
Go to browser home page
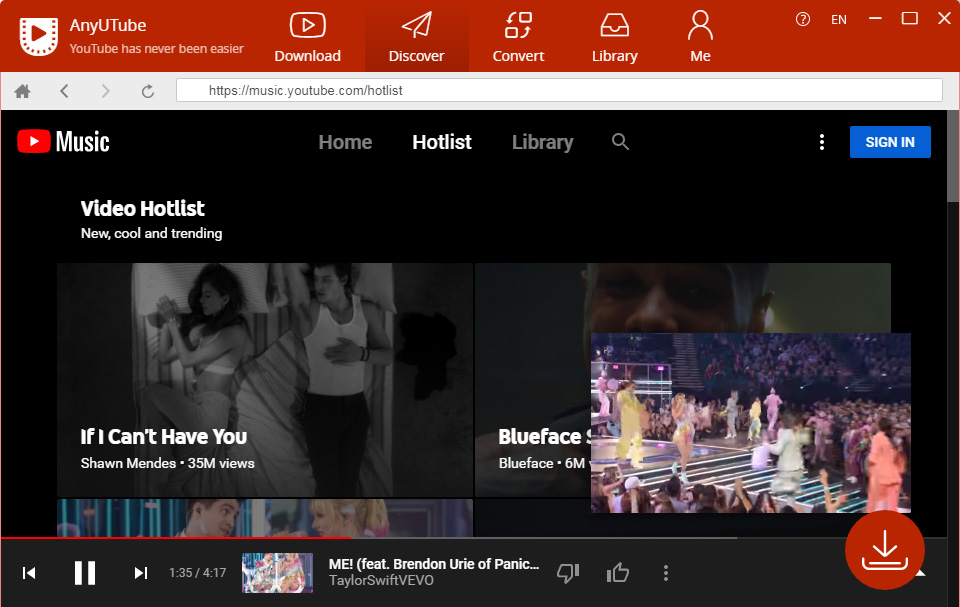click(23, 91)
